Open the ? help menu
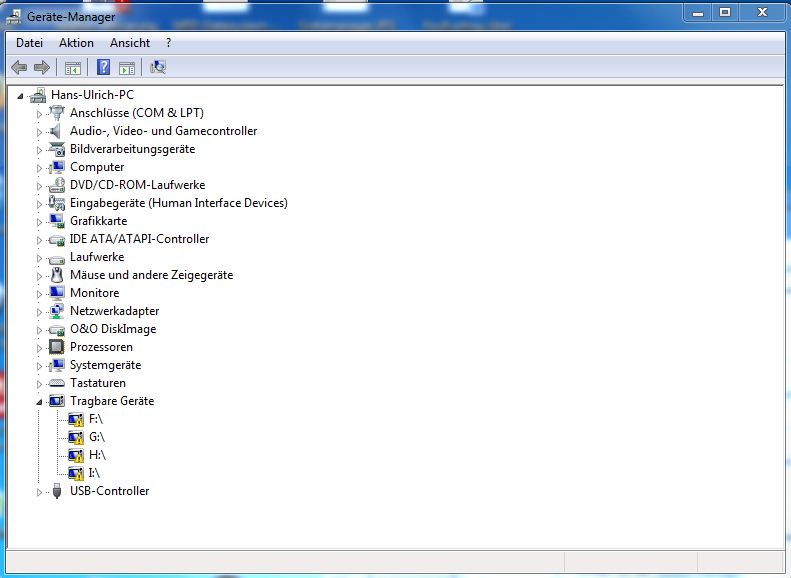 pos(168,43)
